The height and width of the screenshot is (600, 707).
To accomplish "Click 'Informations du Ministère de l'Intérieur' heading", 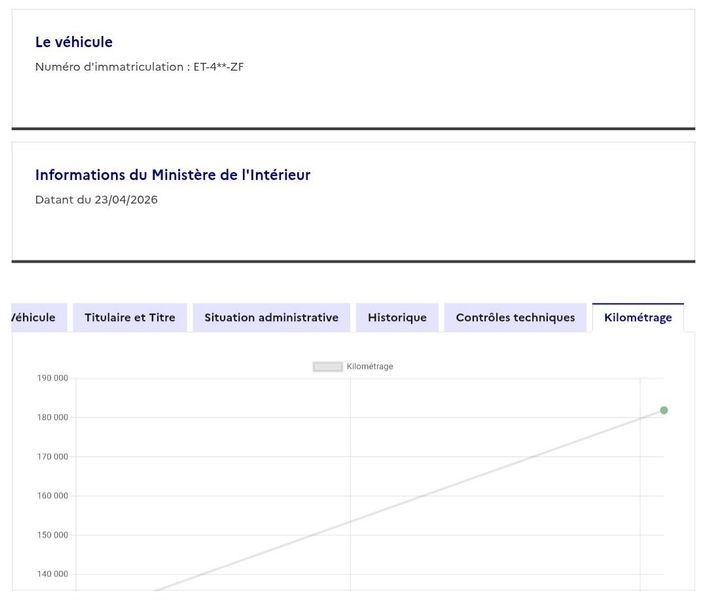I will pyautogui.click(x=173, y=175).
